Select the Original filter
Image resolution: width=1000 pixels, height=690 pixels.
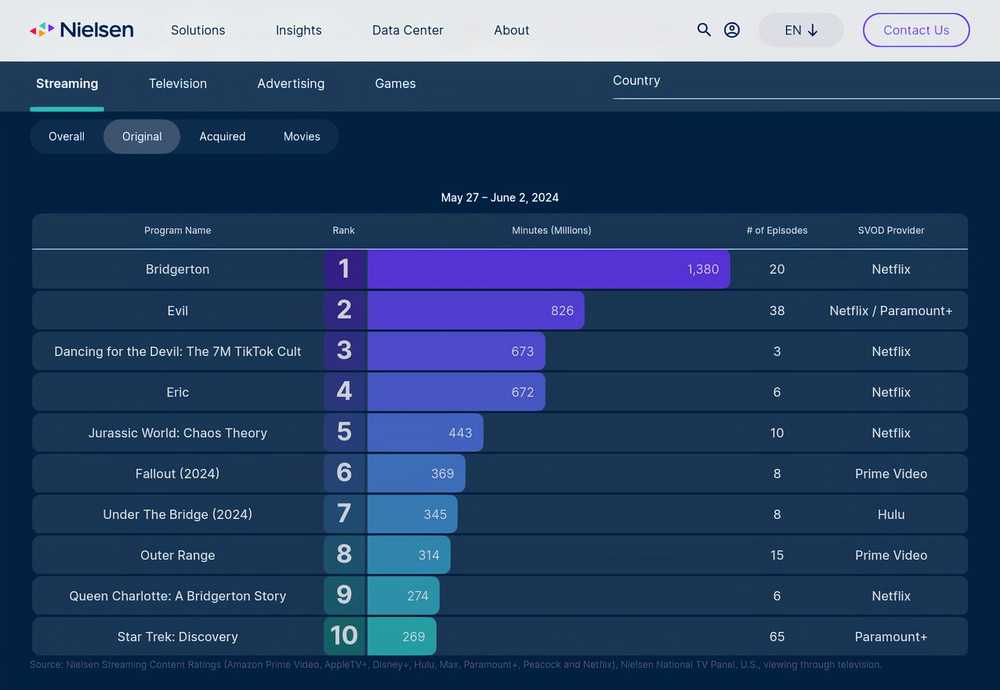tap(142, 136)
